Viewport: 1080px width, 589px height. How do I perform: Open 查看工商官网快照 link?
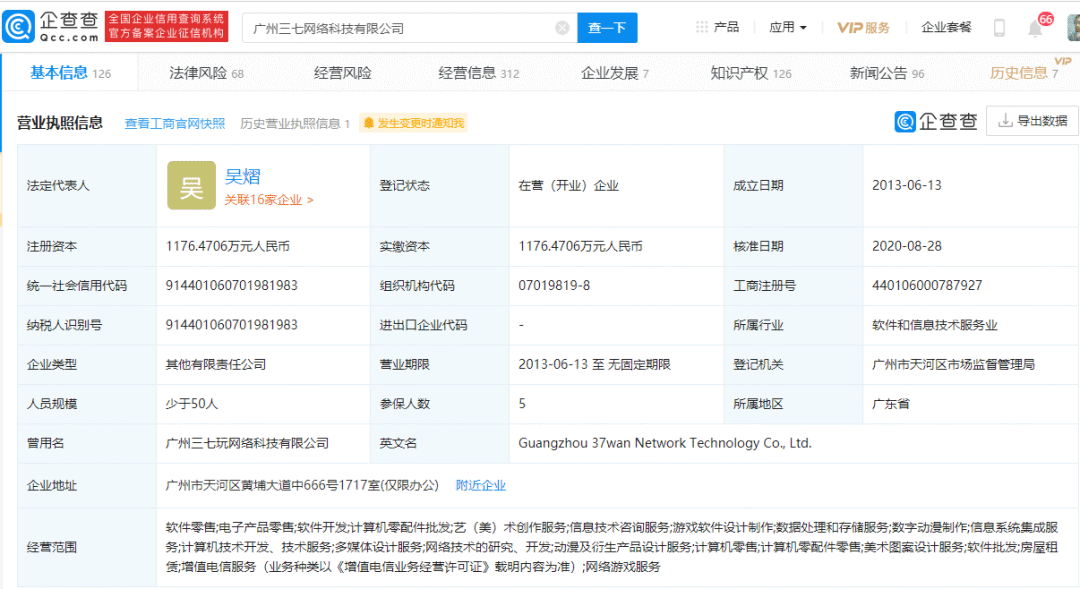click(174, 123)
